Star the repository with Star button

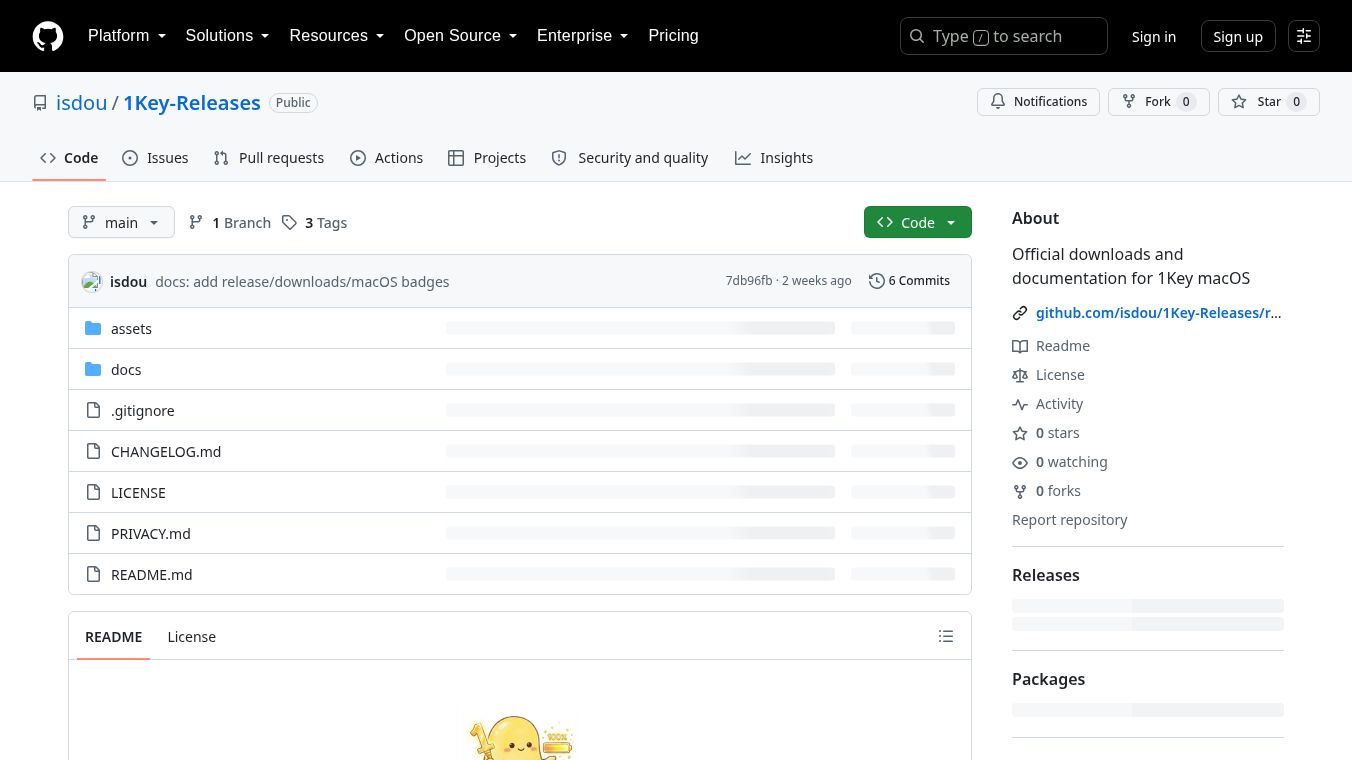(x=1268, y=102)
